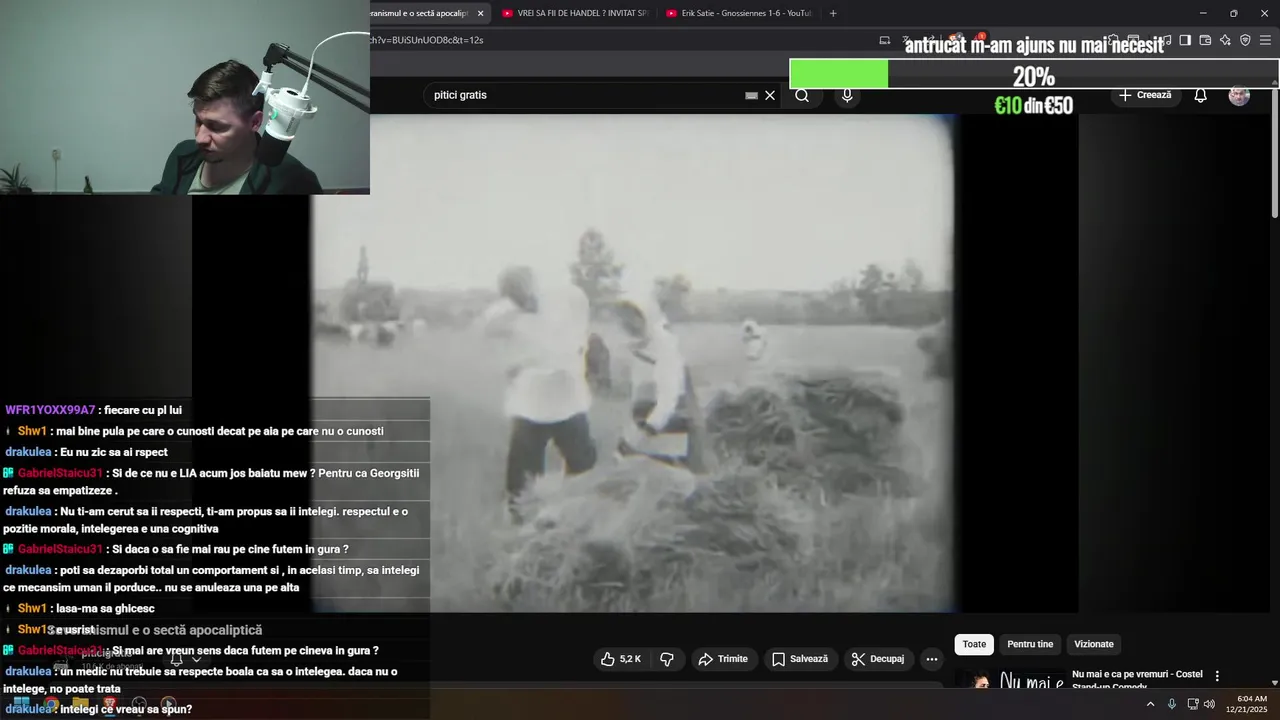Open the 'Nu mai e' video thumbnail
Screen dimensions: 1280x720
(x=1009, y=681)
